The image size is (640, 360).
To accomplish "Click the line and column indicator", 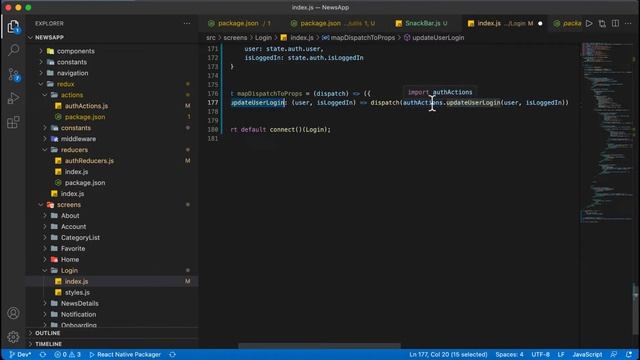I will (x=448, y=354).
